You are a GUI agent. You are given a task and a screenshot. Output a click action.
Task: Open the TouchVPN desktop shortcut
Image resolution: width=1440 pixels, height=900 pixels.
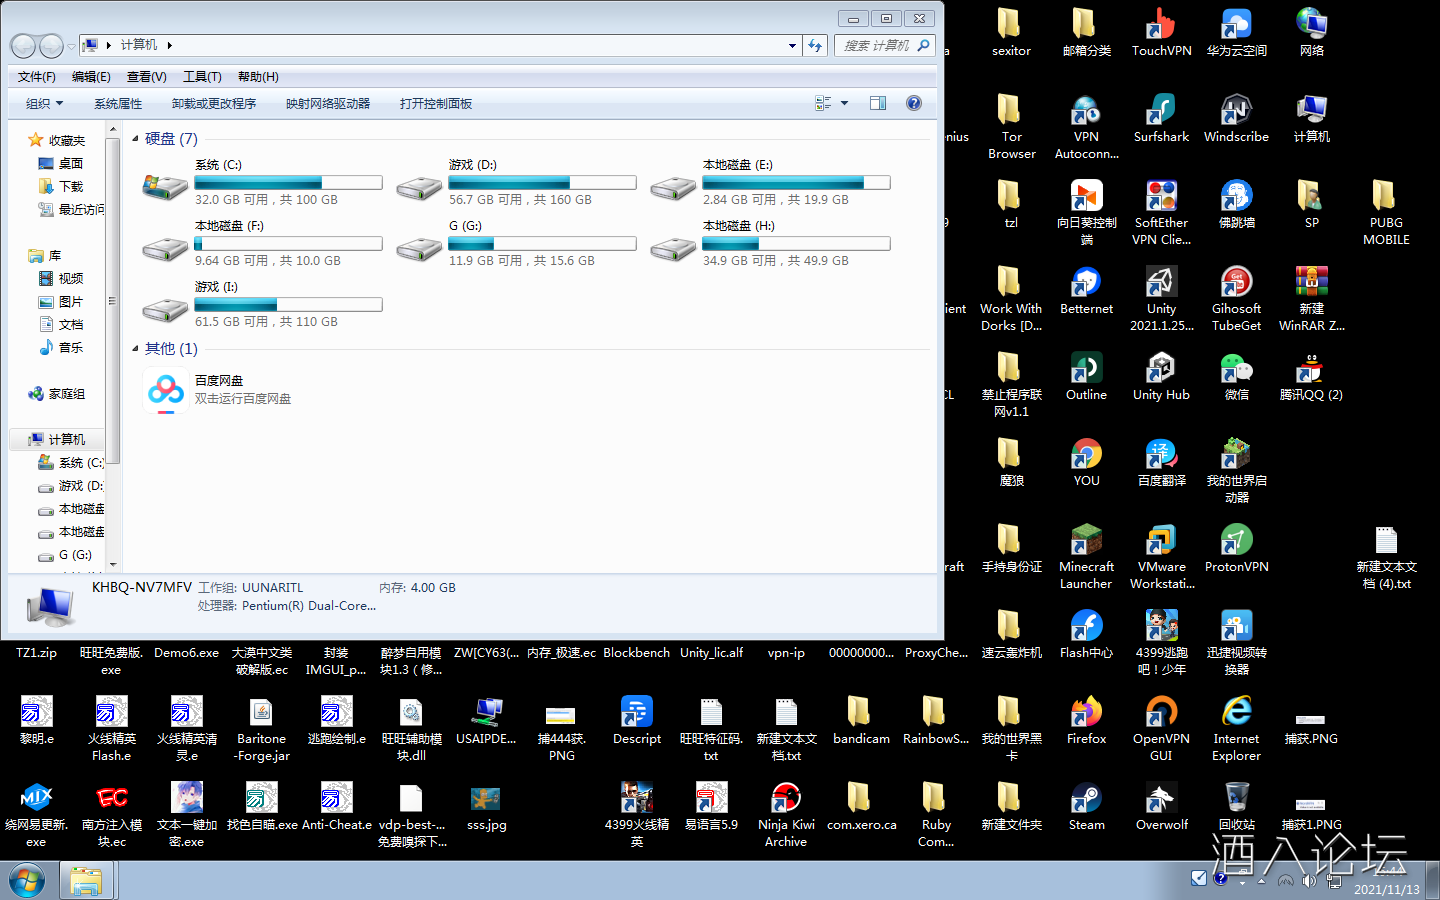point(1161,31)
